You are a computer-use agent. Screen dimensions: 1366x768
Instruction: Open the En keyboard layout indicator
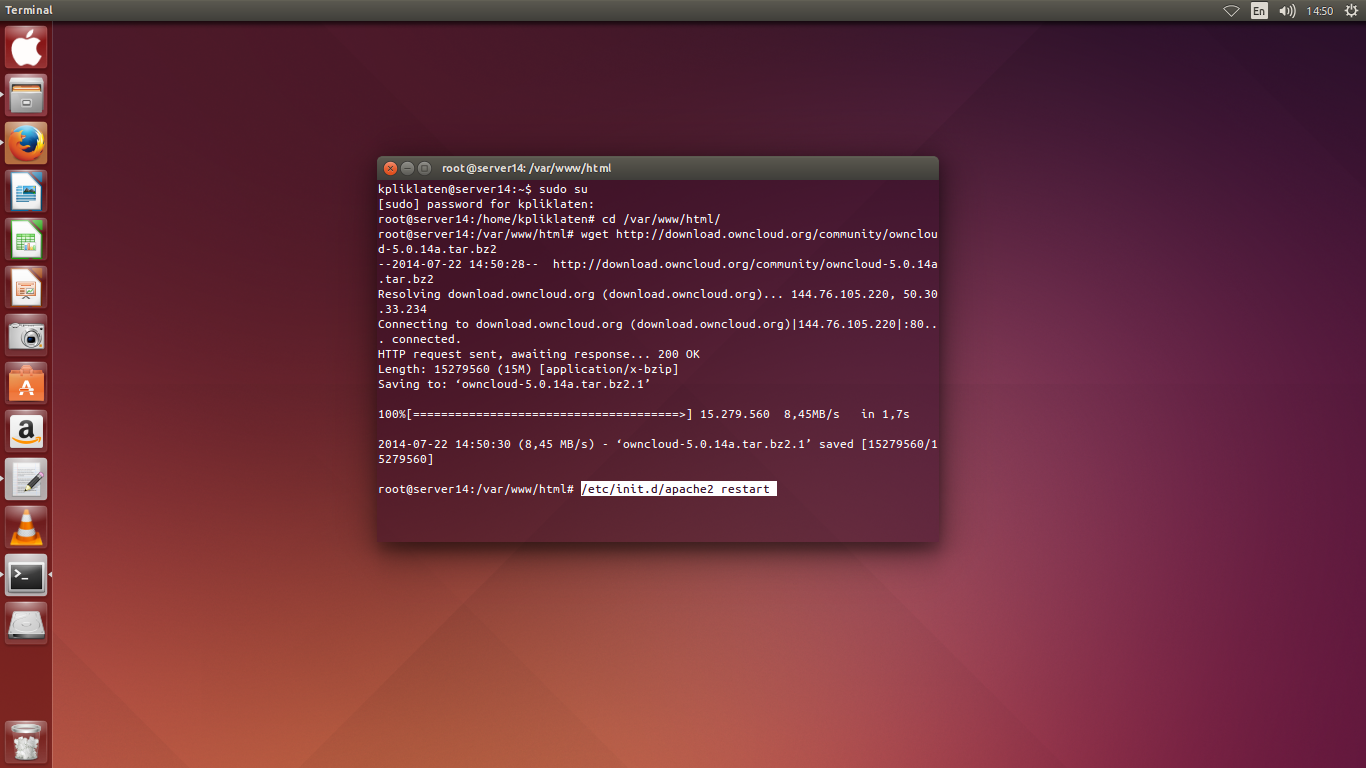[1259, 11]
